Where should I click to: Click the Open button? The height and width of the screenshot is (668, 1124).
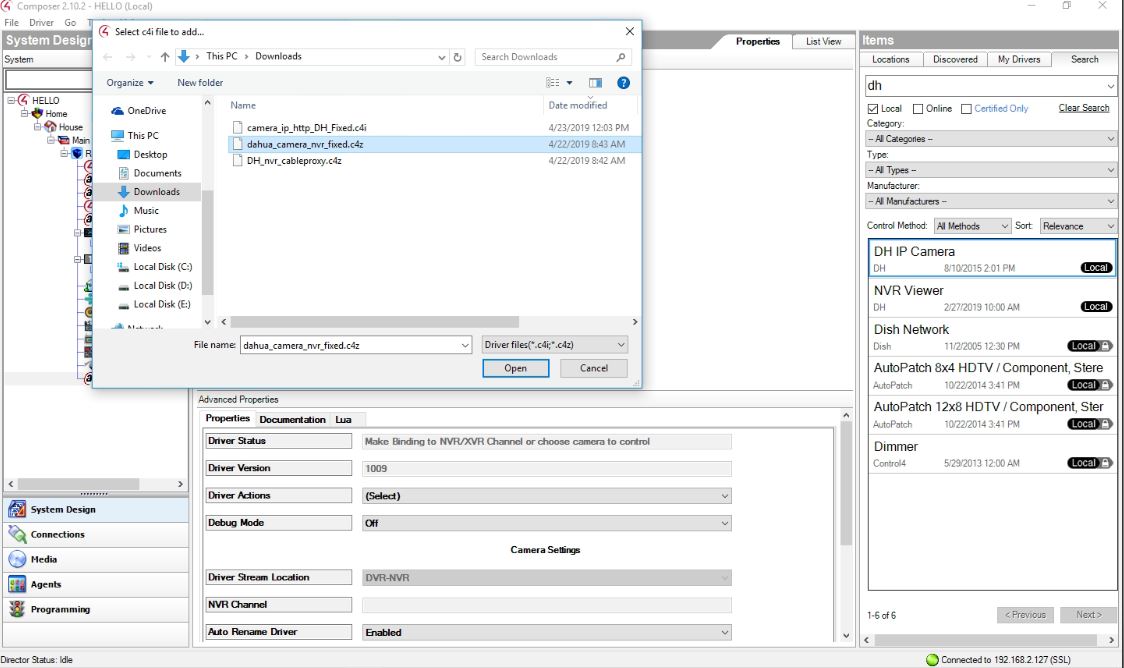click(515, 368)
